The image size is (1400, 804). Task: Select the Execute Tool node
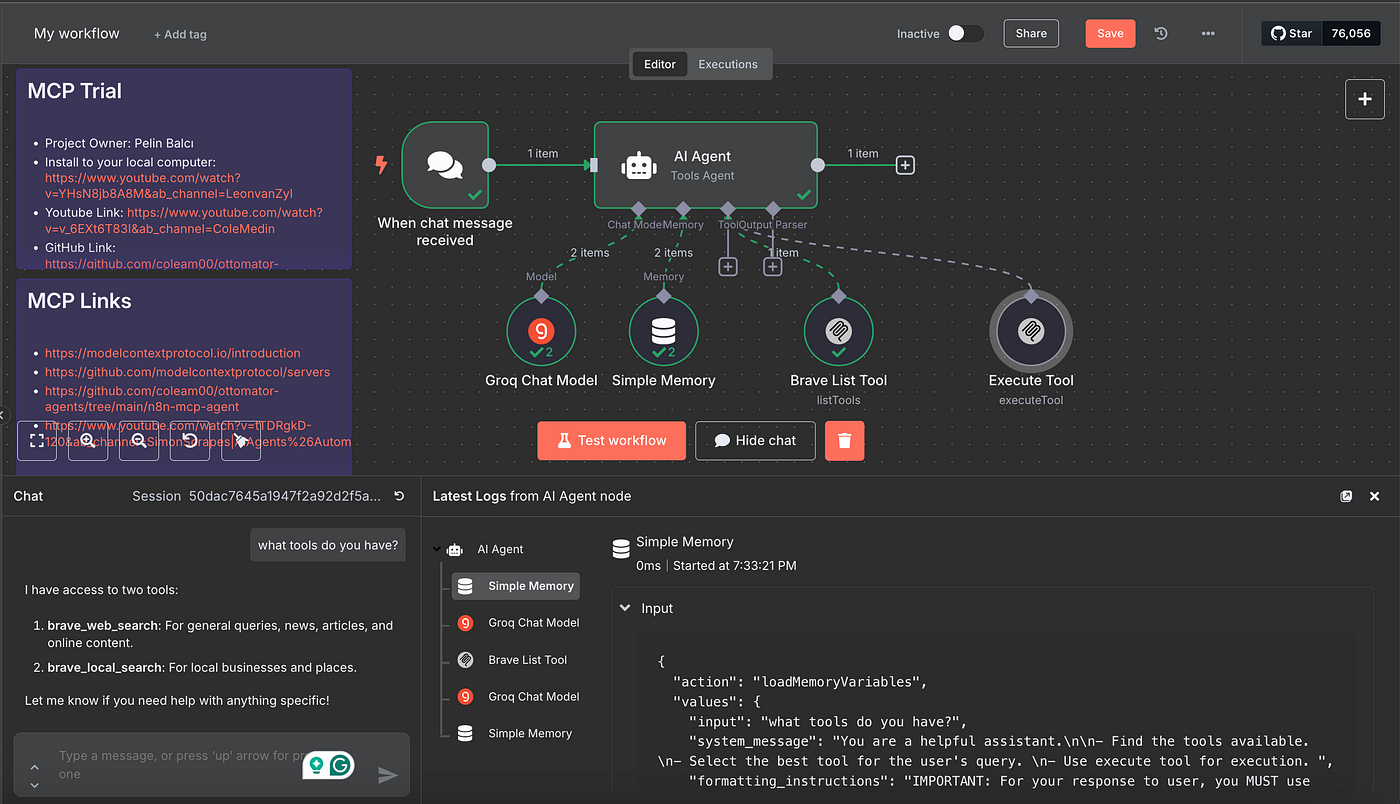[1030, 332]
